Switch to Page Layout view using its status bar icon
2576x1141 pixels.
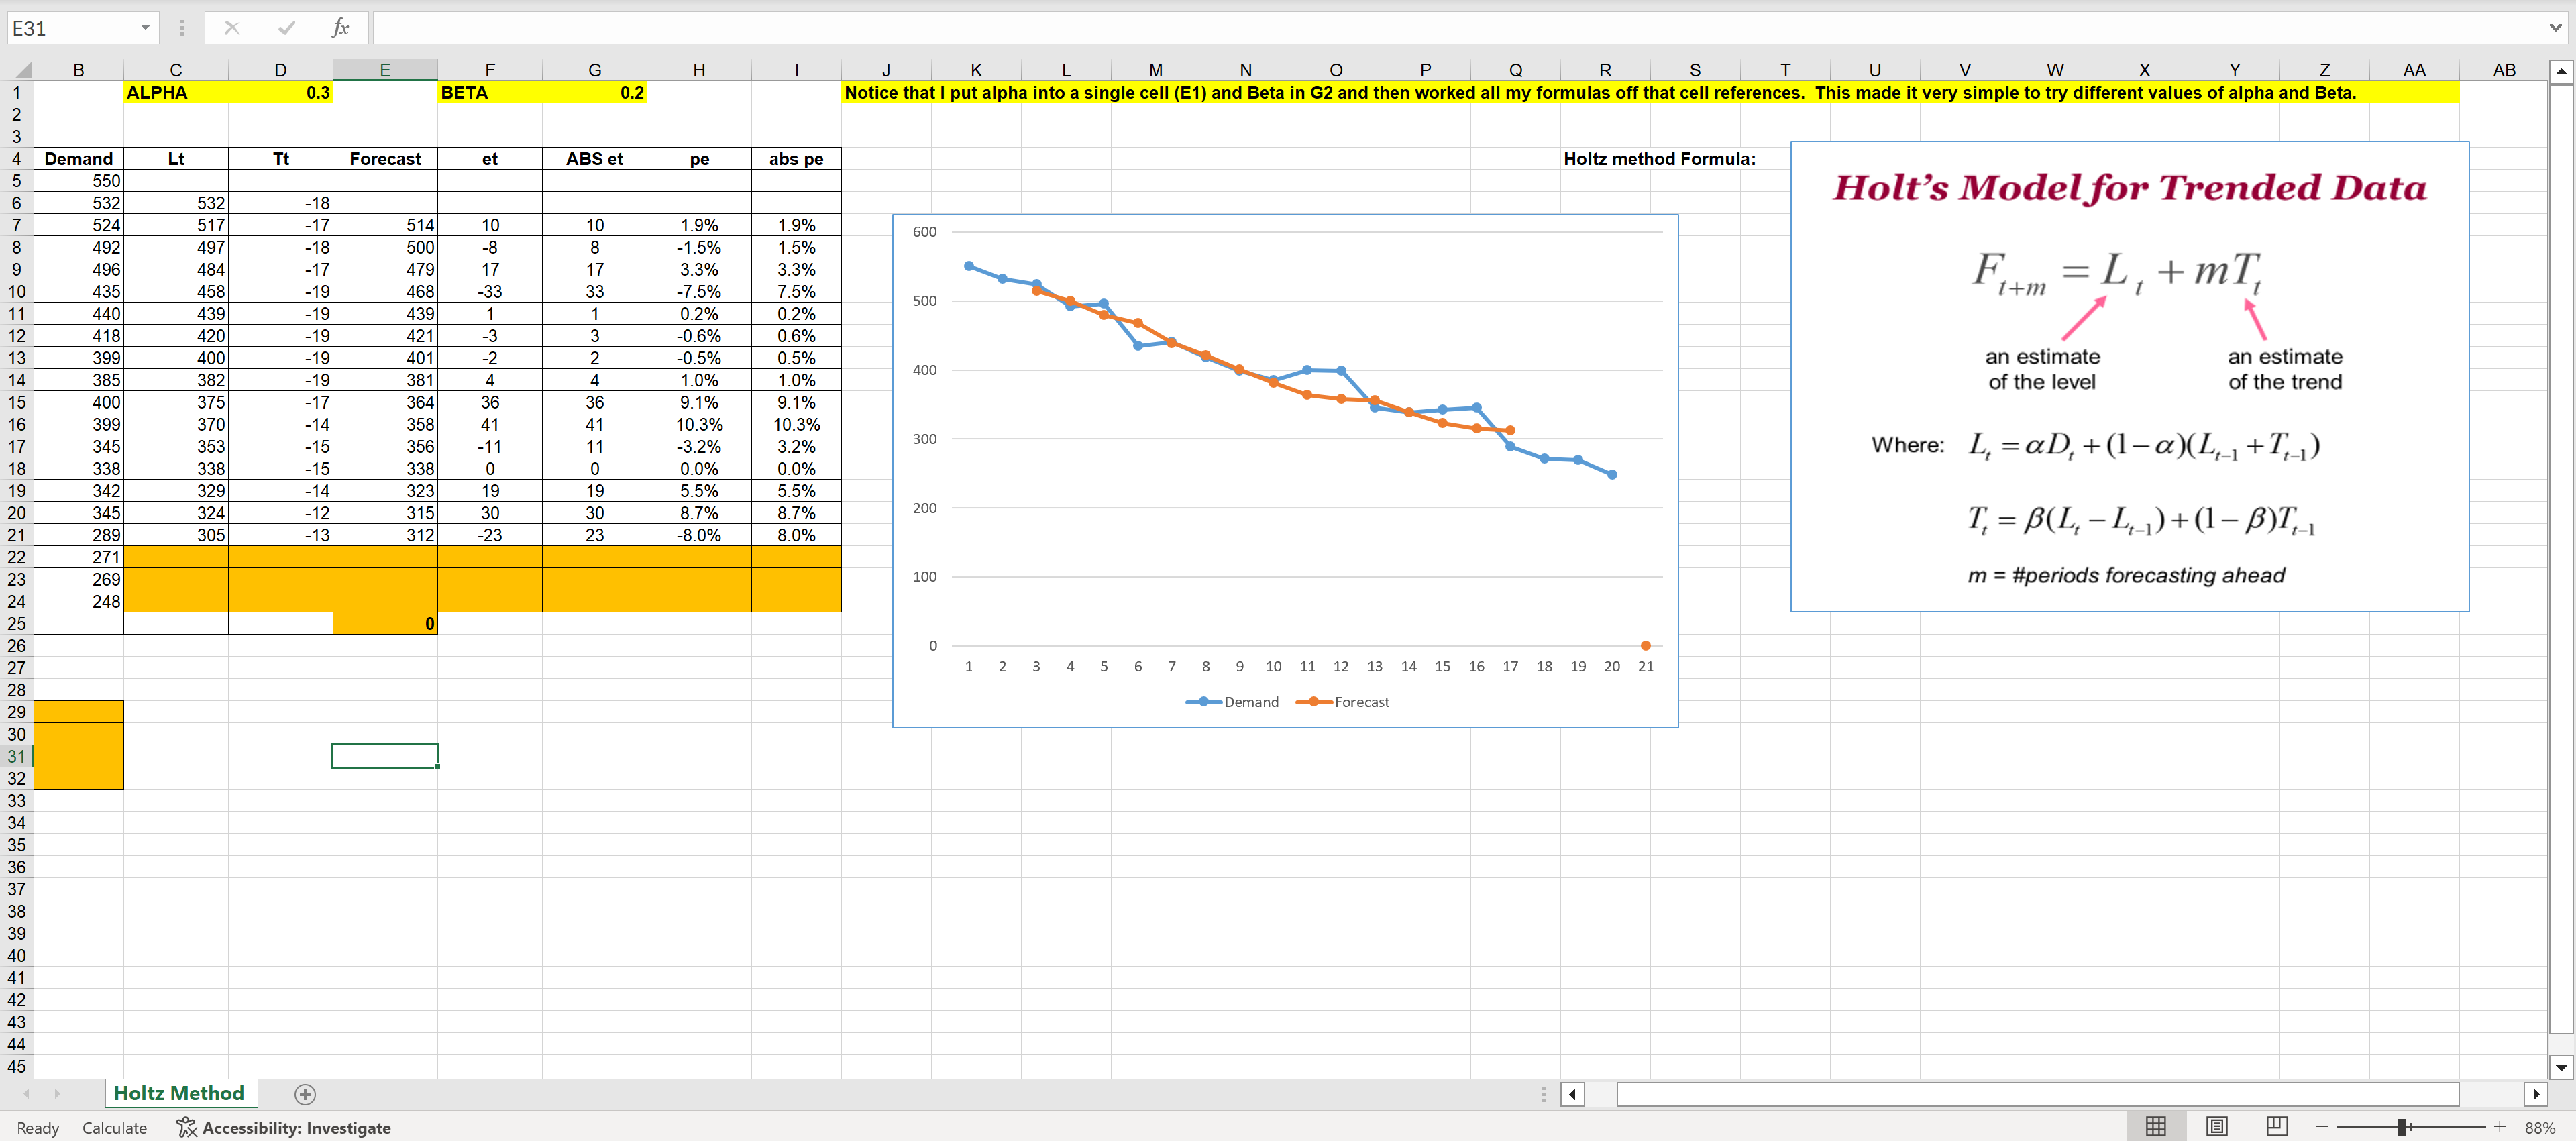(x=2216, y=1126)
